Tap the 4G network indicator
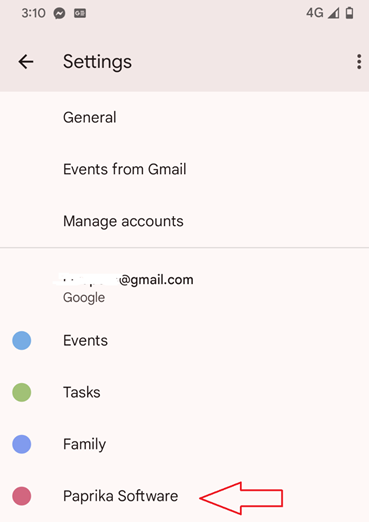Image resolution: width=370 pixels, height=523 pixels. pos(315,13)
